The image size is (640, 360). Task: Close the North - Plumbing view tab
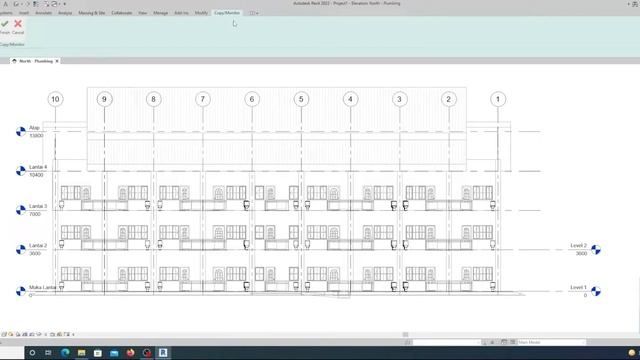(57, 61)
